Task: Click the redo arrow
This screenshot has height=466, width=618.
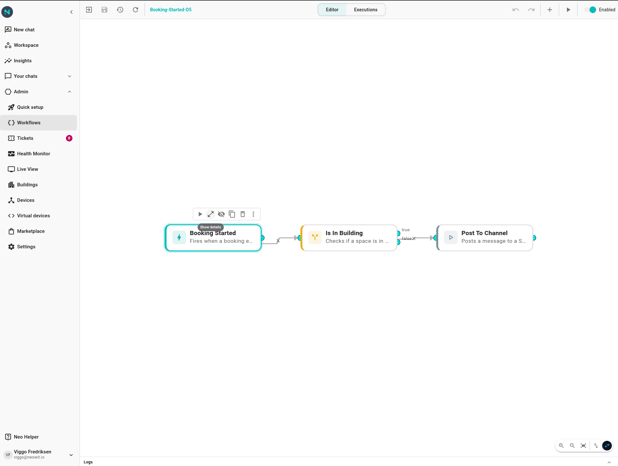Action: pos(531,9)
